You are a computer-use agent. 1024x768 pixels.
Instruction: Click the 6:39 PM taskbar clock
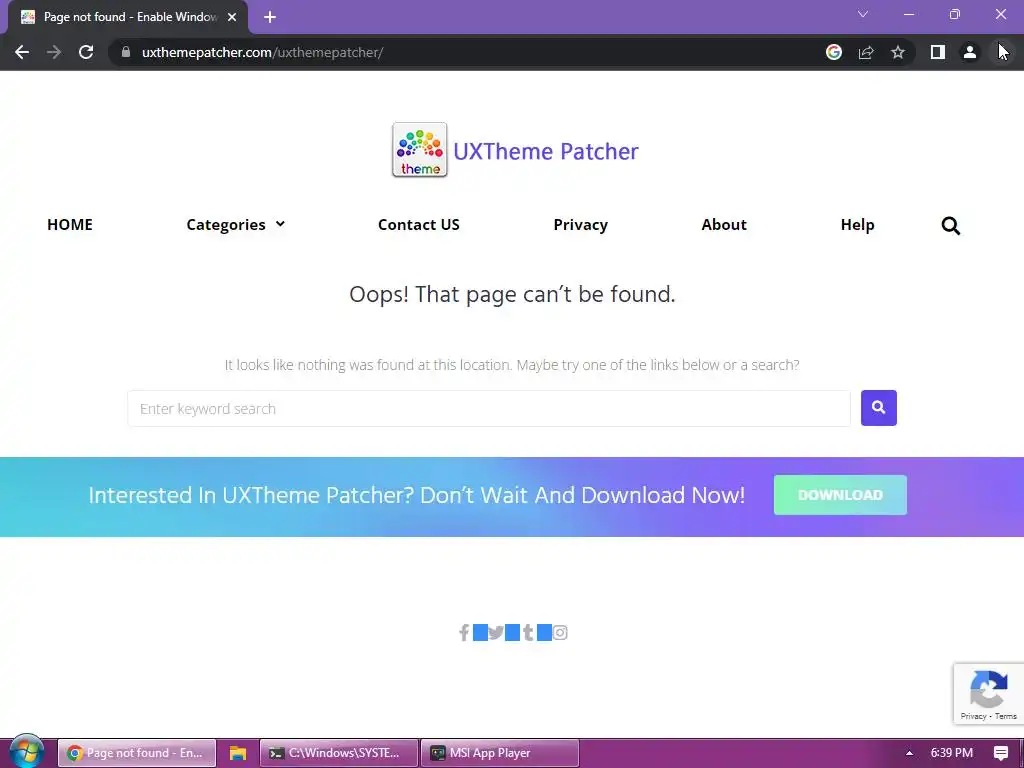click(952, 753)
